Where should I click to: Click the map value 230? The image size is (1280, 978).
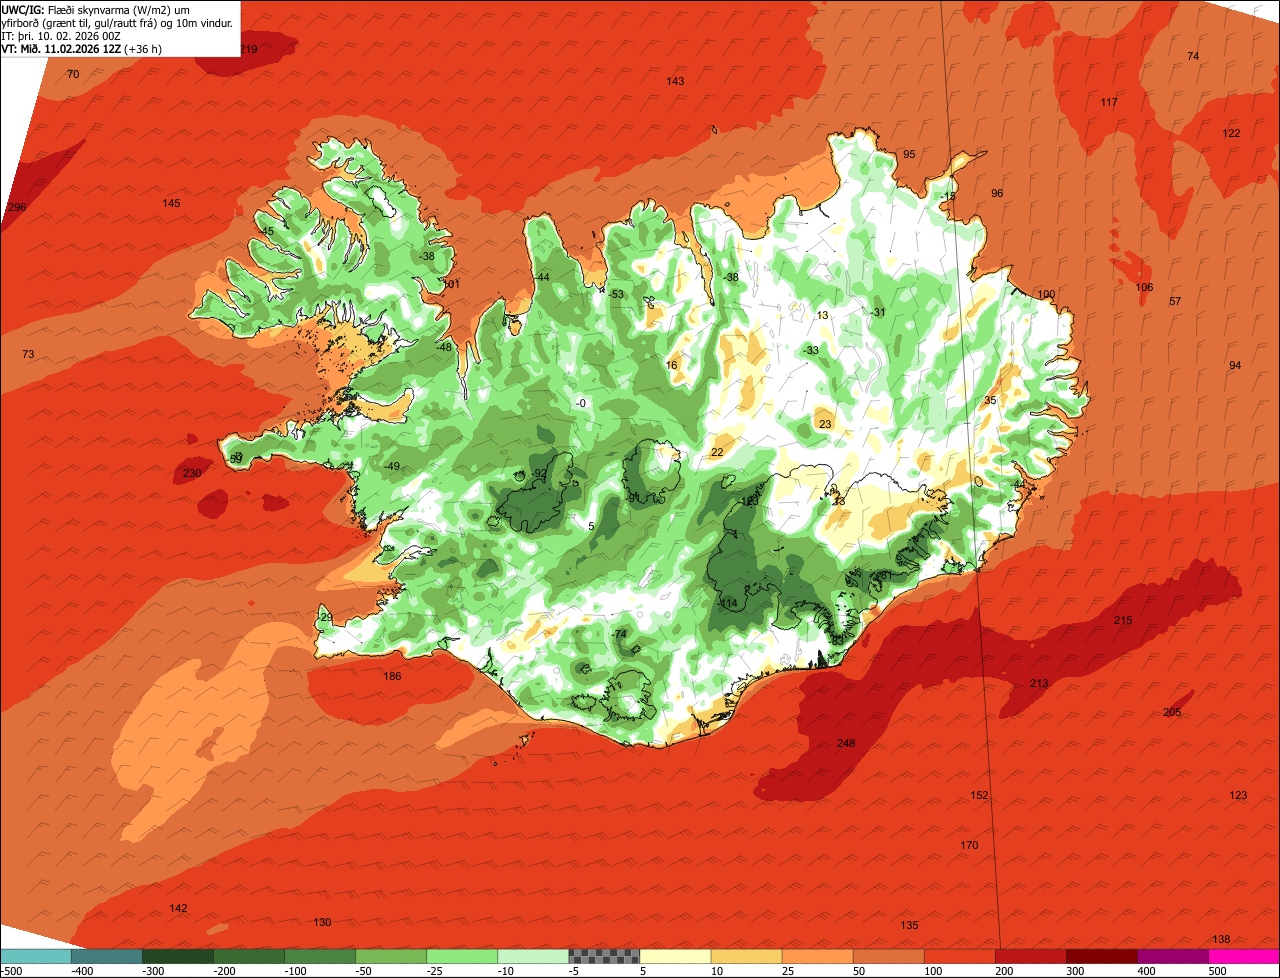[192, 473]
